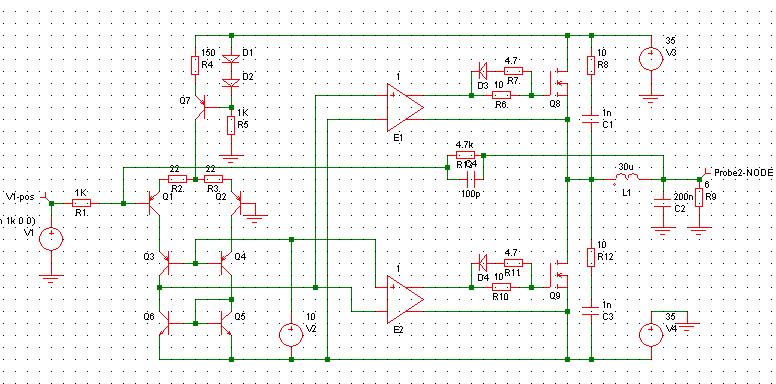
Task: Select gate resistor R10
Action: pos(501,287)
